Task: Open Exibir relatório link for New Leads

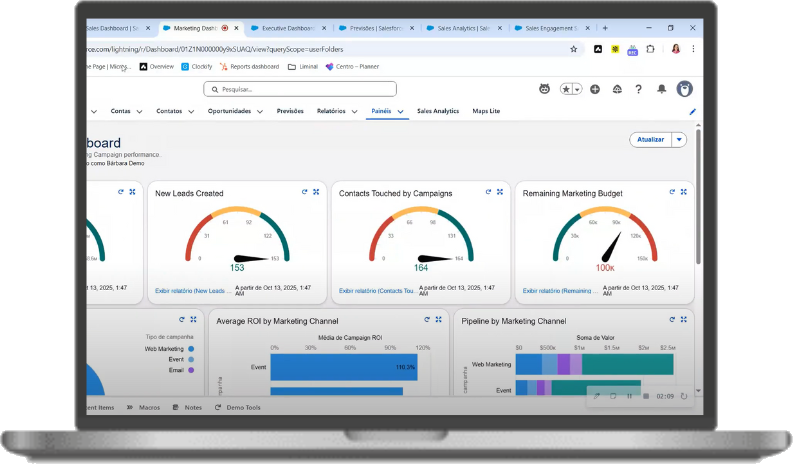Action: point(193,291)
